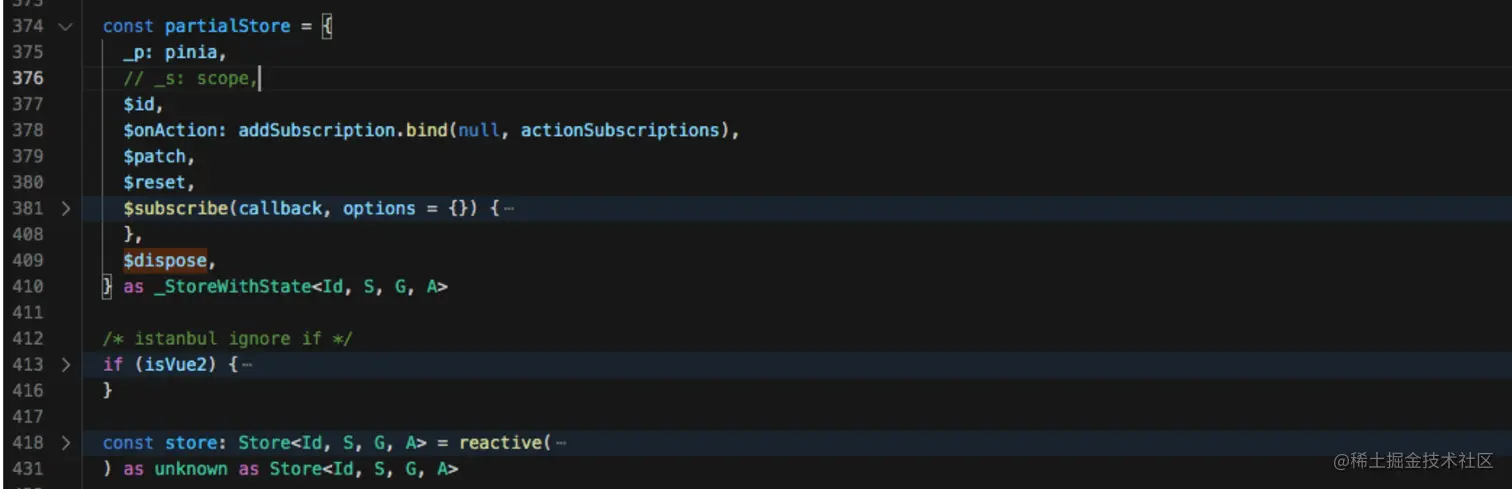Image resolution: width=1512 pixels, height=489 pixels.
Task: Click line number 376 in the gutter
Action: point(28,79)
